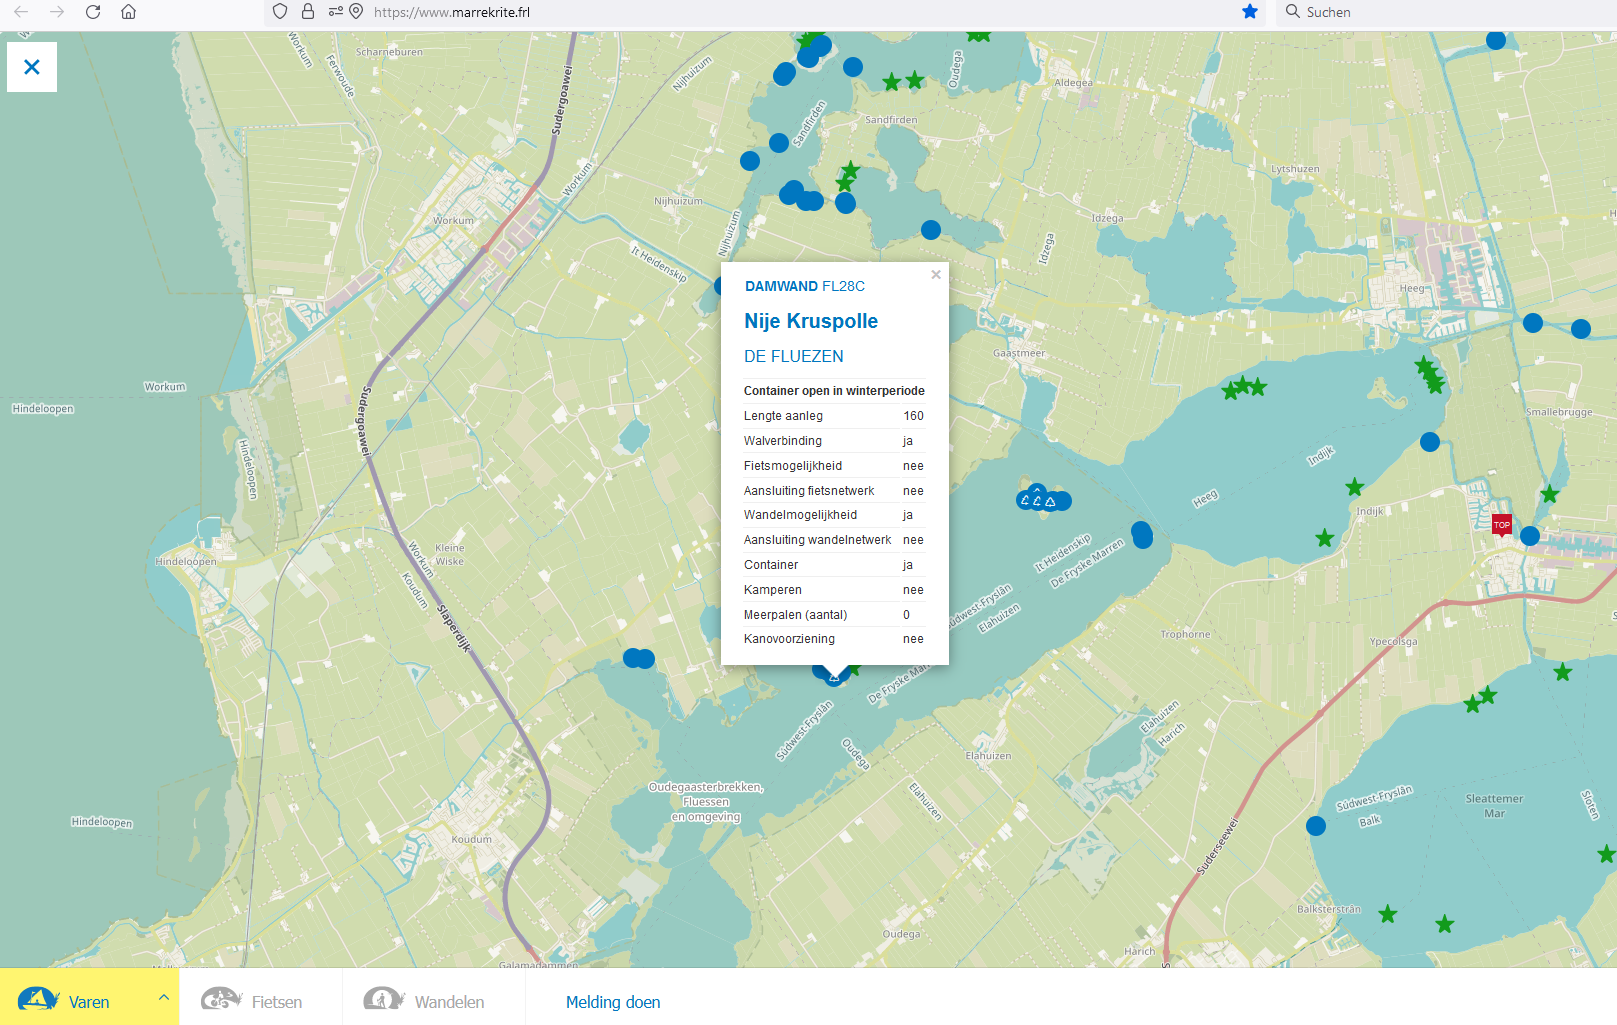Screen dimensions: 1617x1025
Task: Focus the Suchen search field
Action: click(1440, 12)
